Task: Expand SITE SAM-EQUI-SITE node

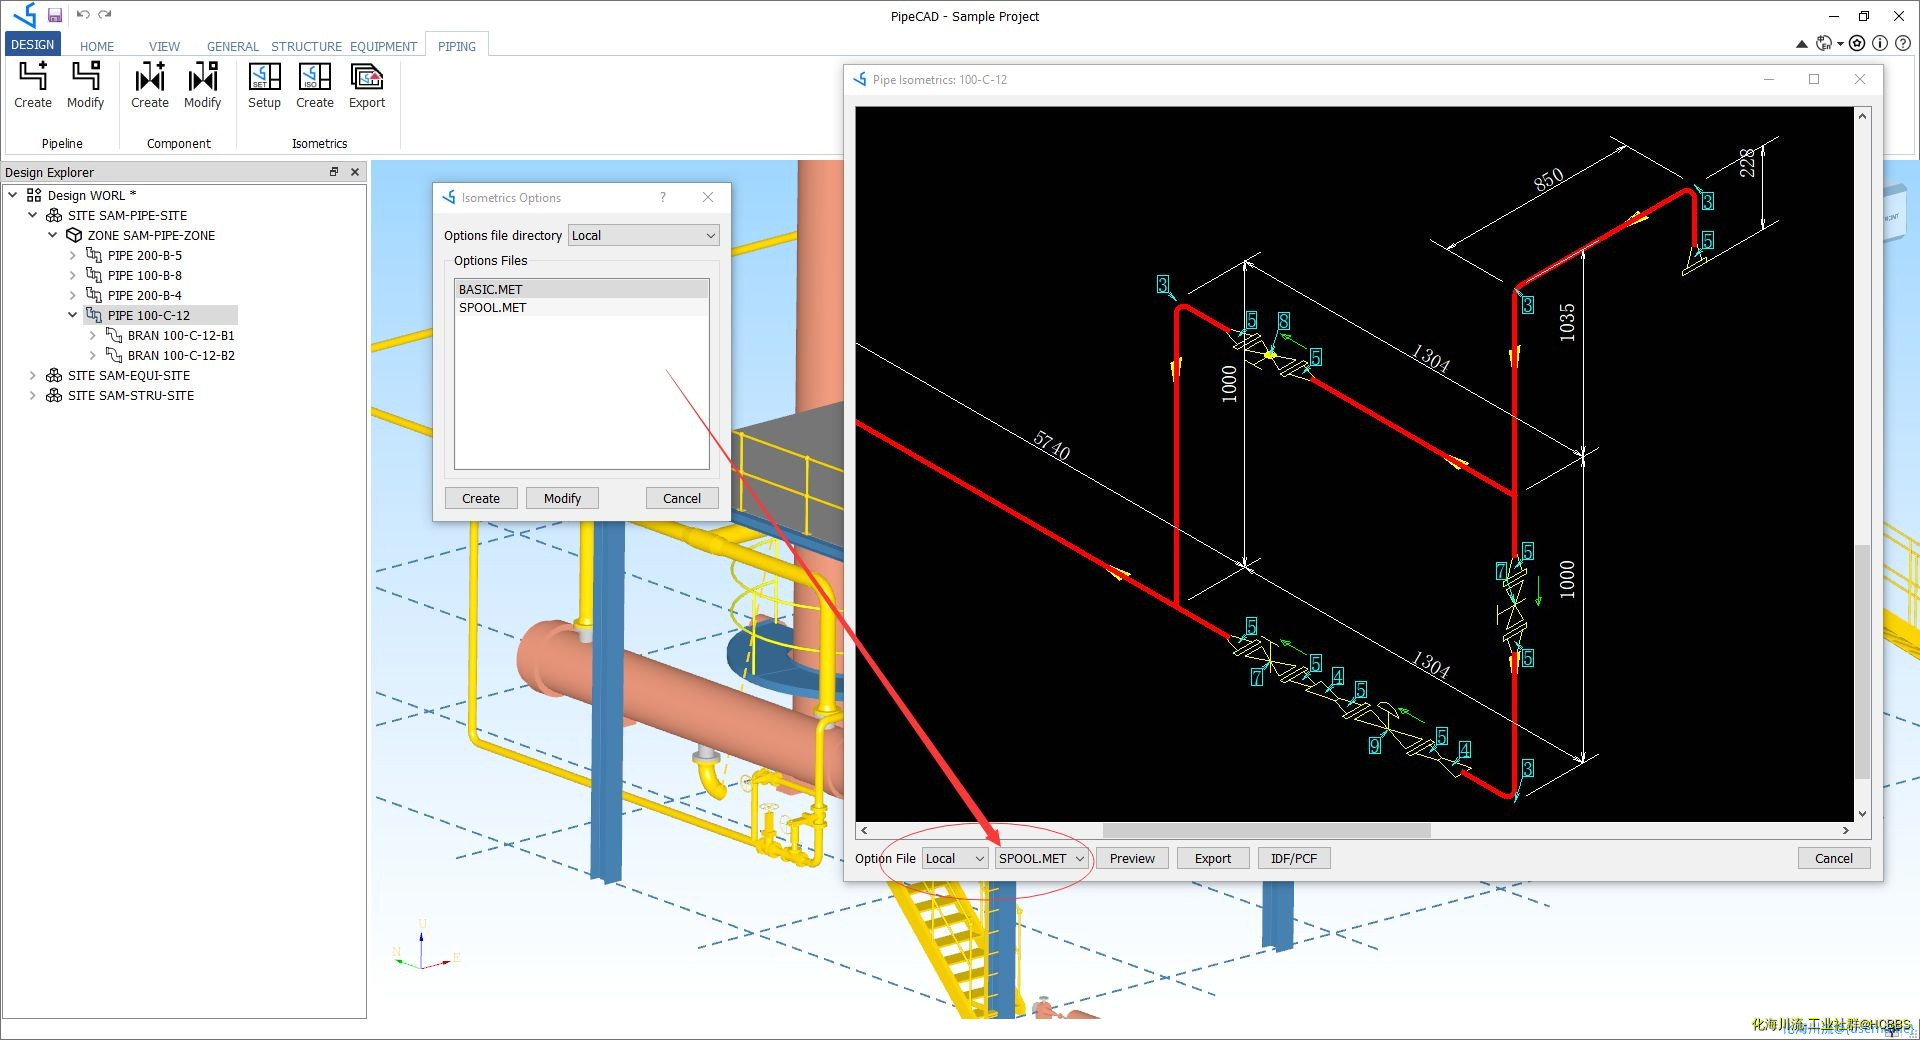Action: coord(33,375)
